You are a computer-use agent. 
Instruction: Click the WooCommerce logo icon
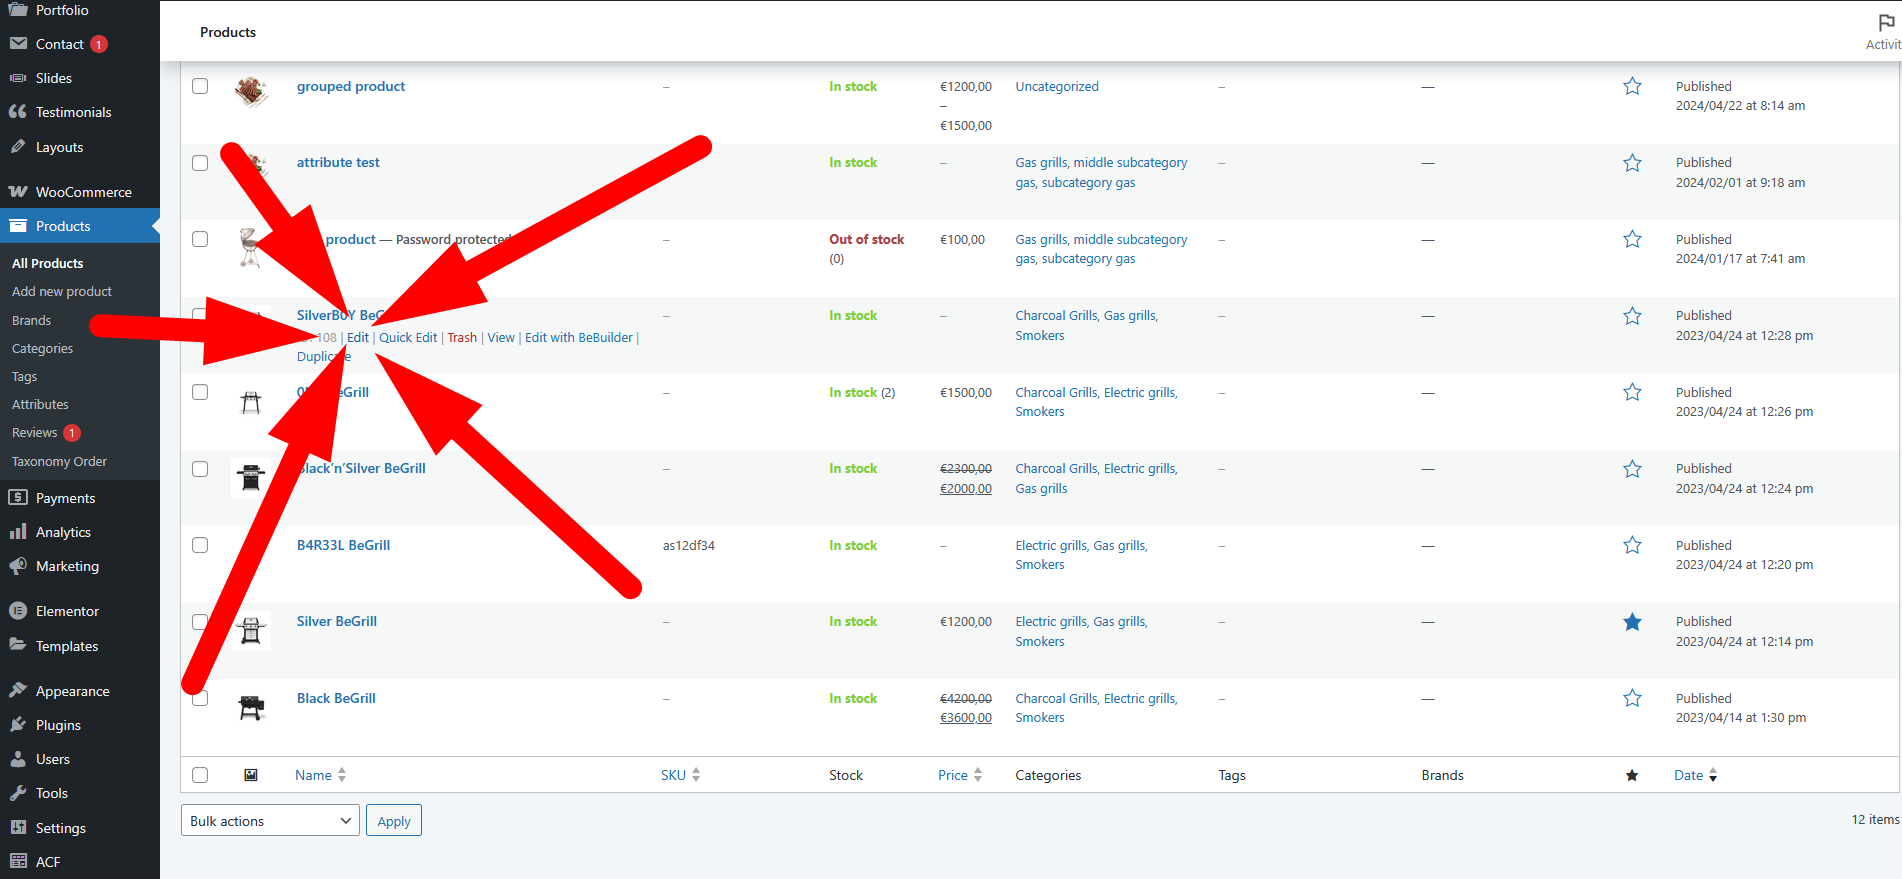point(18,192)
